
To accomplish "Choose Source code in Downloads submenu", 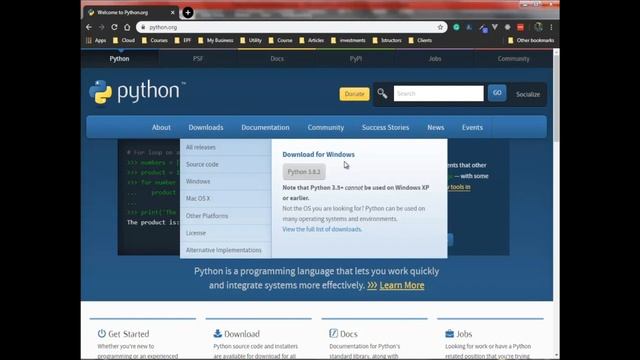I will [226, 164].
